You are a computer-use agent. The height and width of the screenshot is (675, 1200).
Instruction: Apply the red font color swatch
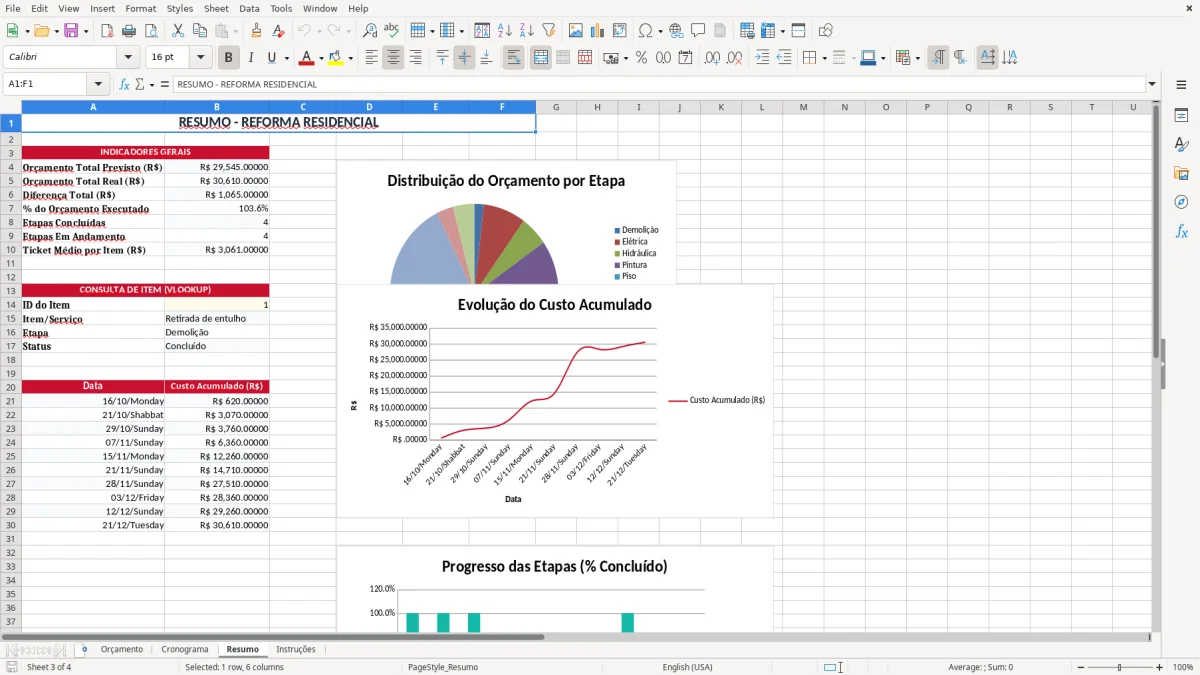306,58
